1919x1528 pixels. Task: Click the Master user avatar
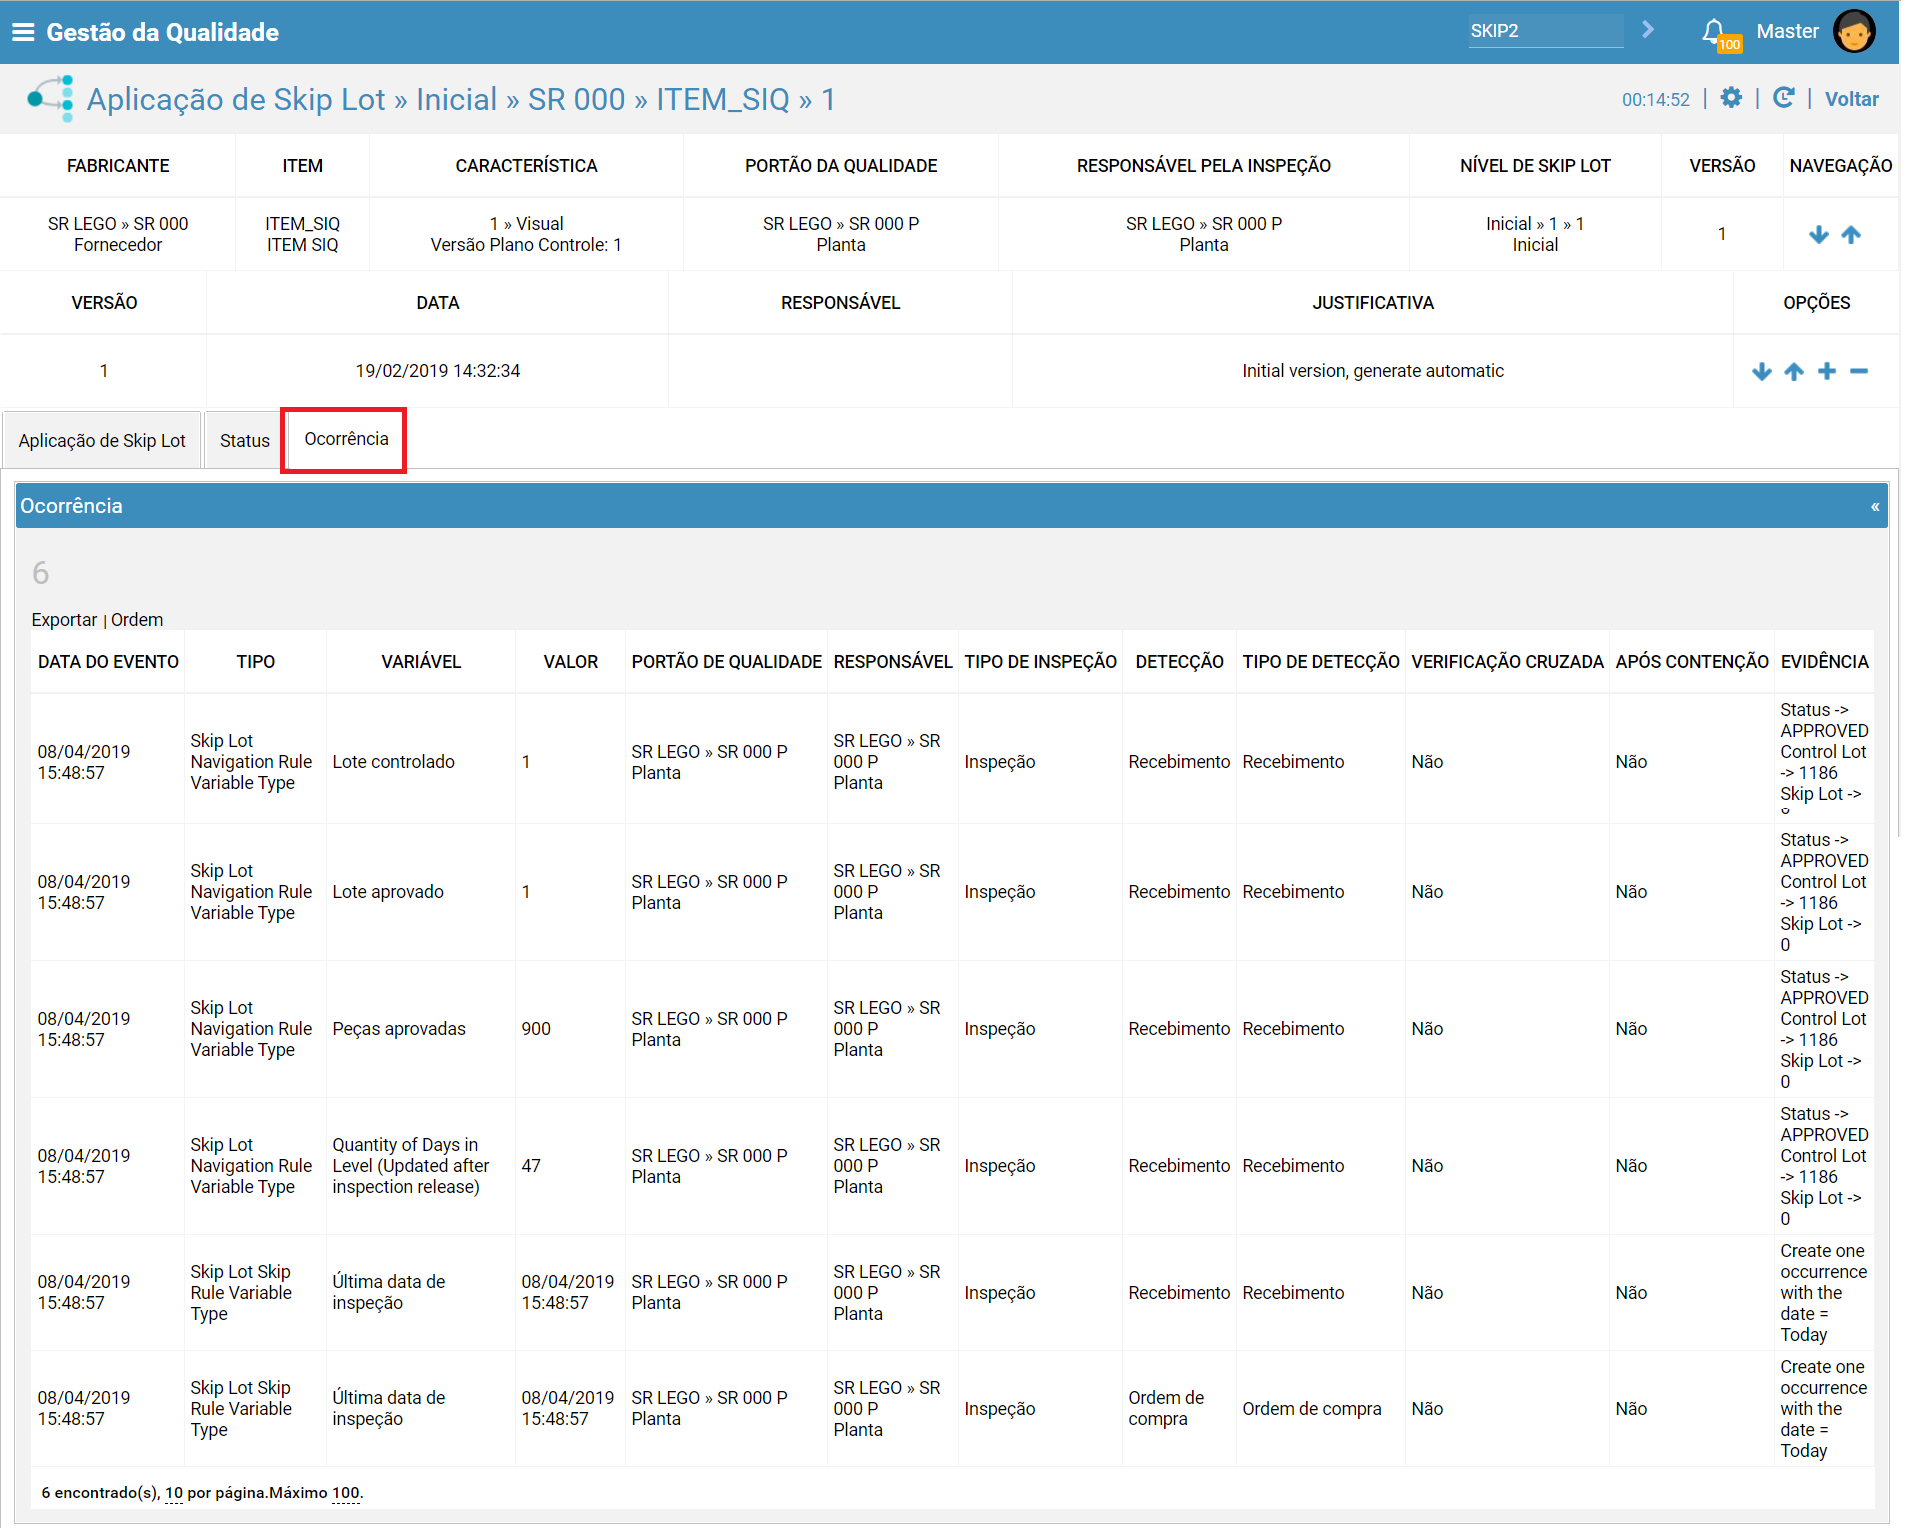1854,31
